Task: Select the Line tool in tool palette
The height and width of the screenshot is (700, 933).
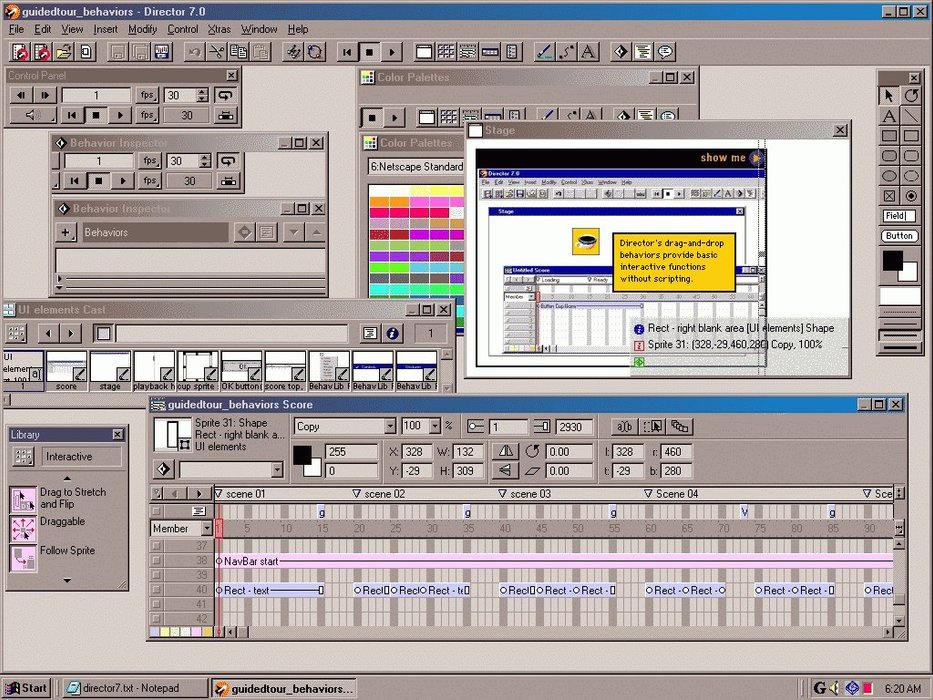Action: [x=911, y=116]
